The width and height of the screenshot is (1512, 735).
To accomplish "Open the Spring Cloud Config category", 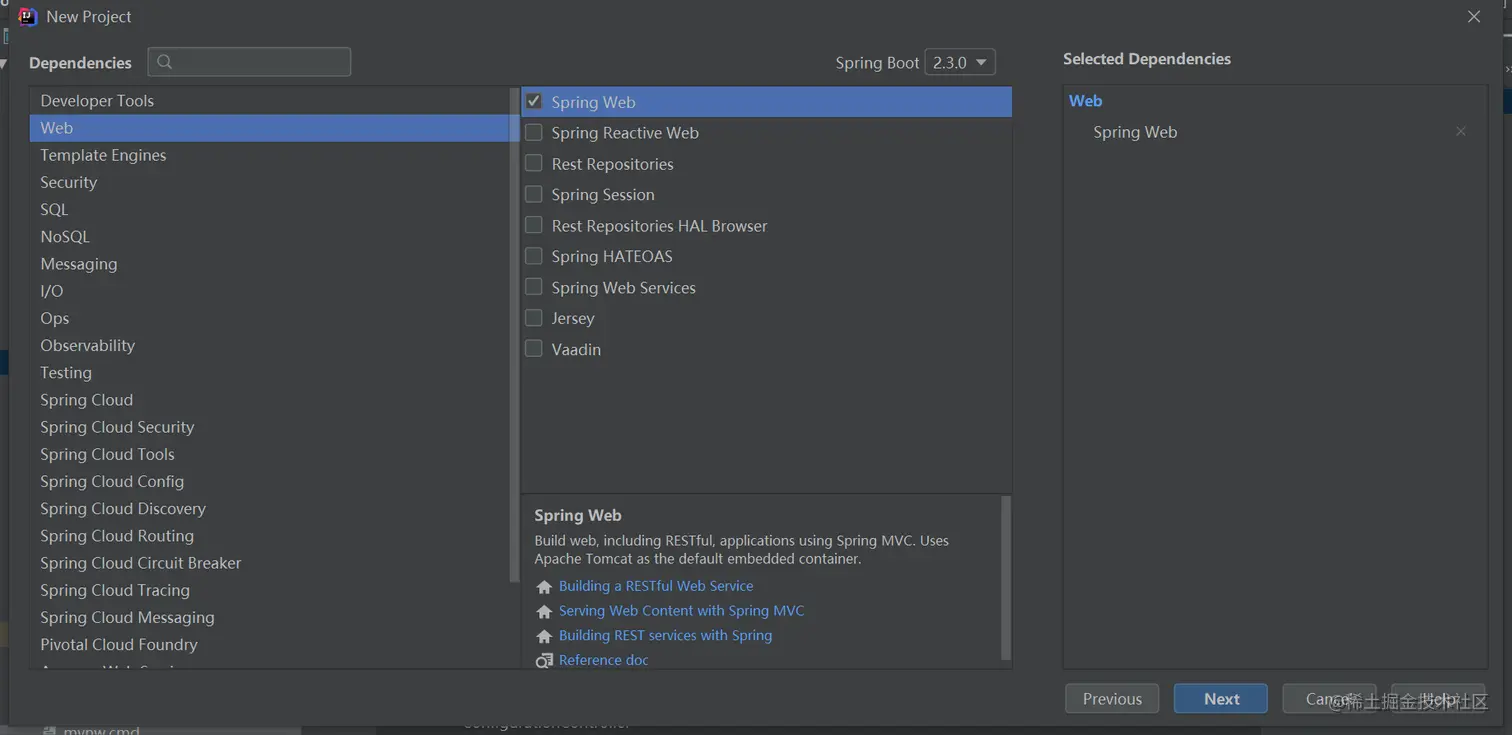I will click(x=112, y=481).
